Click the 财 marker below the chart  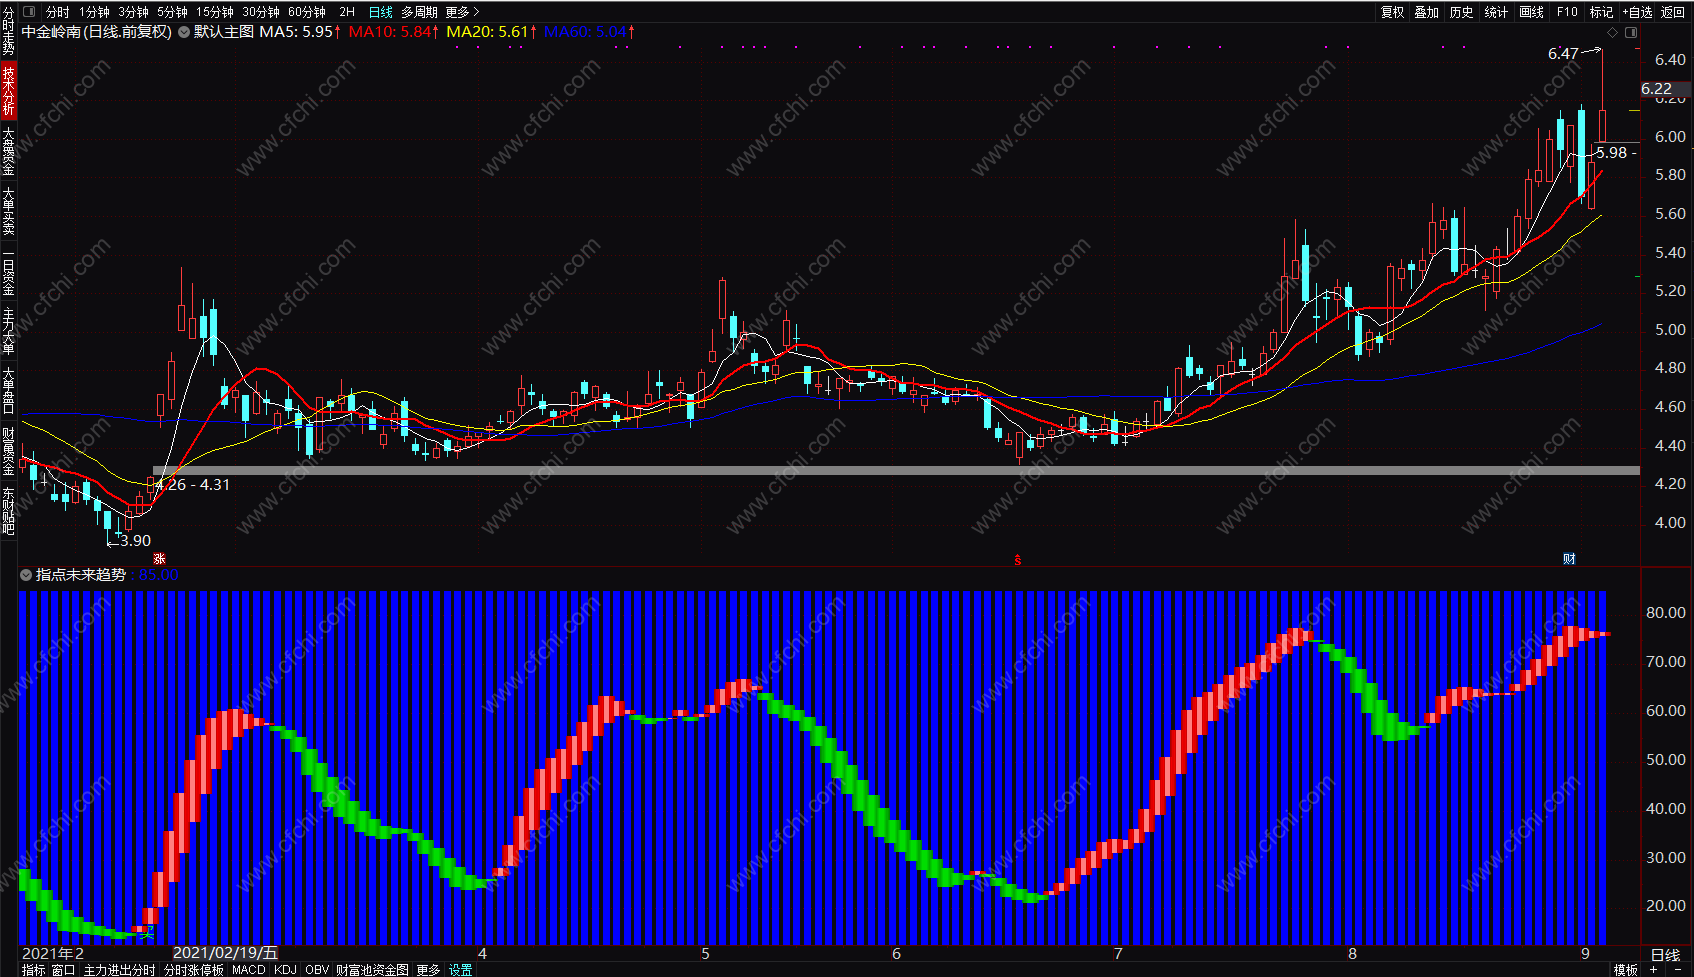coord(1569,559)
